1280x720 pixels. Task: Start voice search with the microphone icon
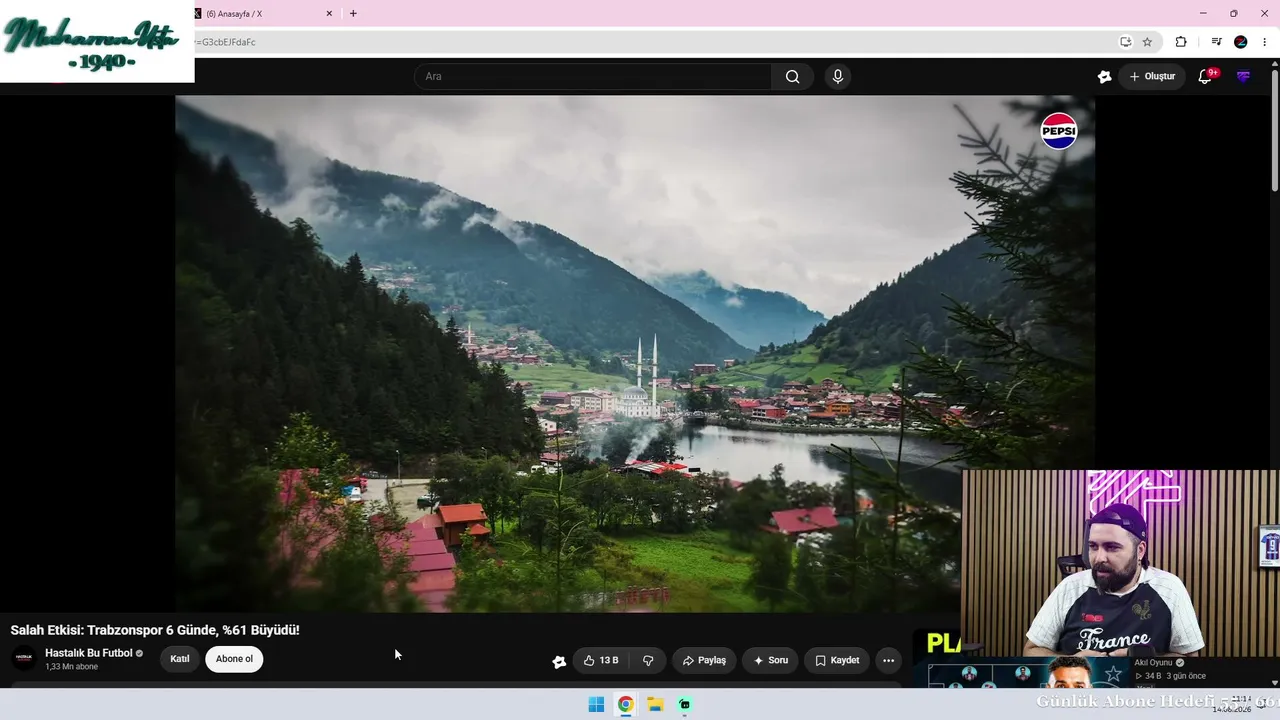click(x=838, y=77)
